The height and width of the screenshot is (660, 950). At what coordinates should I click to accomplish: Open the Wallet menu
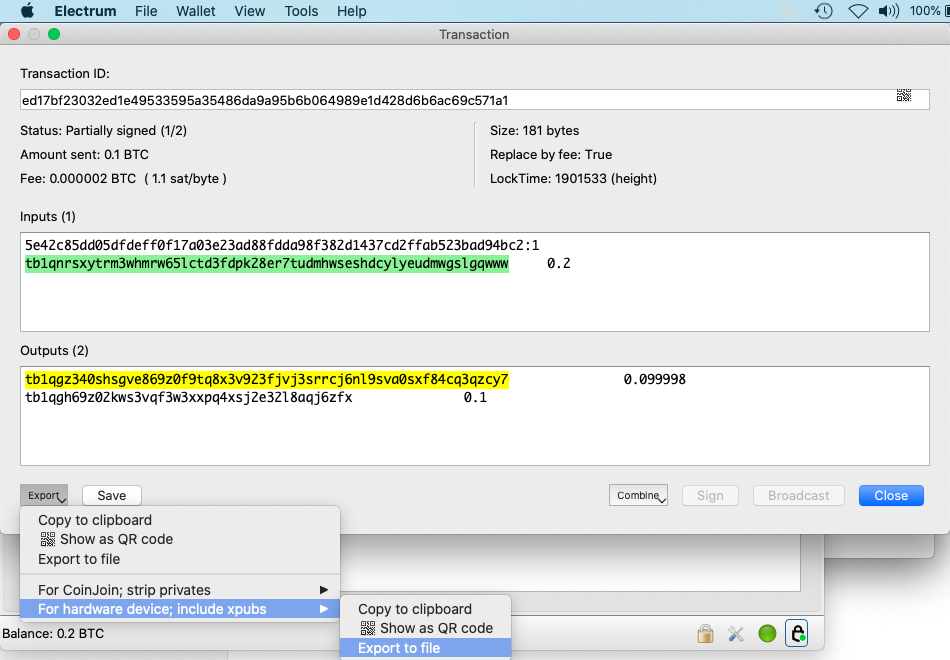(196, 11)
